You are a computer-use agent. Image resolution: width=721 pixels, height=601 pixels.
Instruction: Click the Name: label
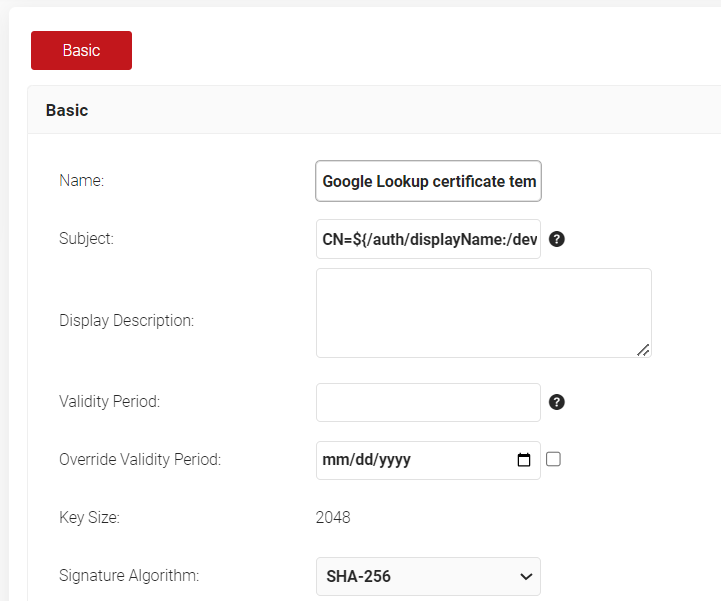coord(82,181)
